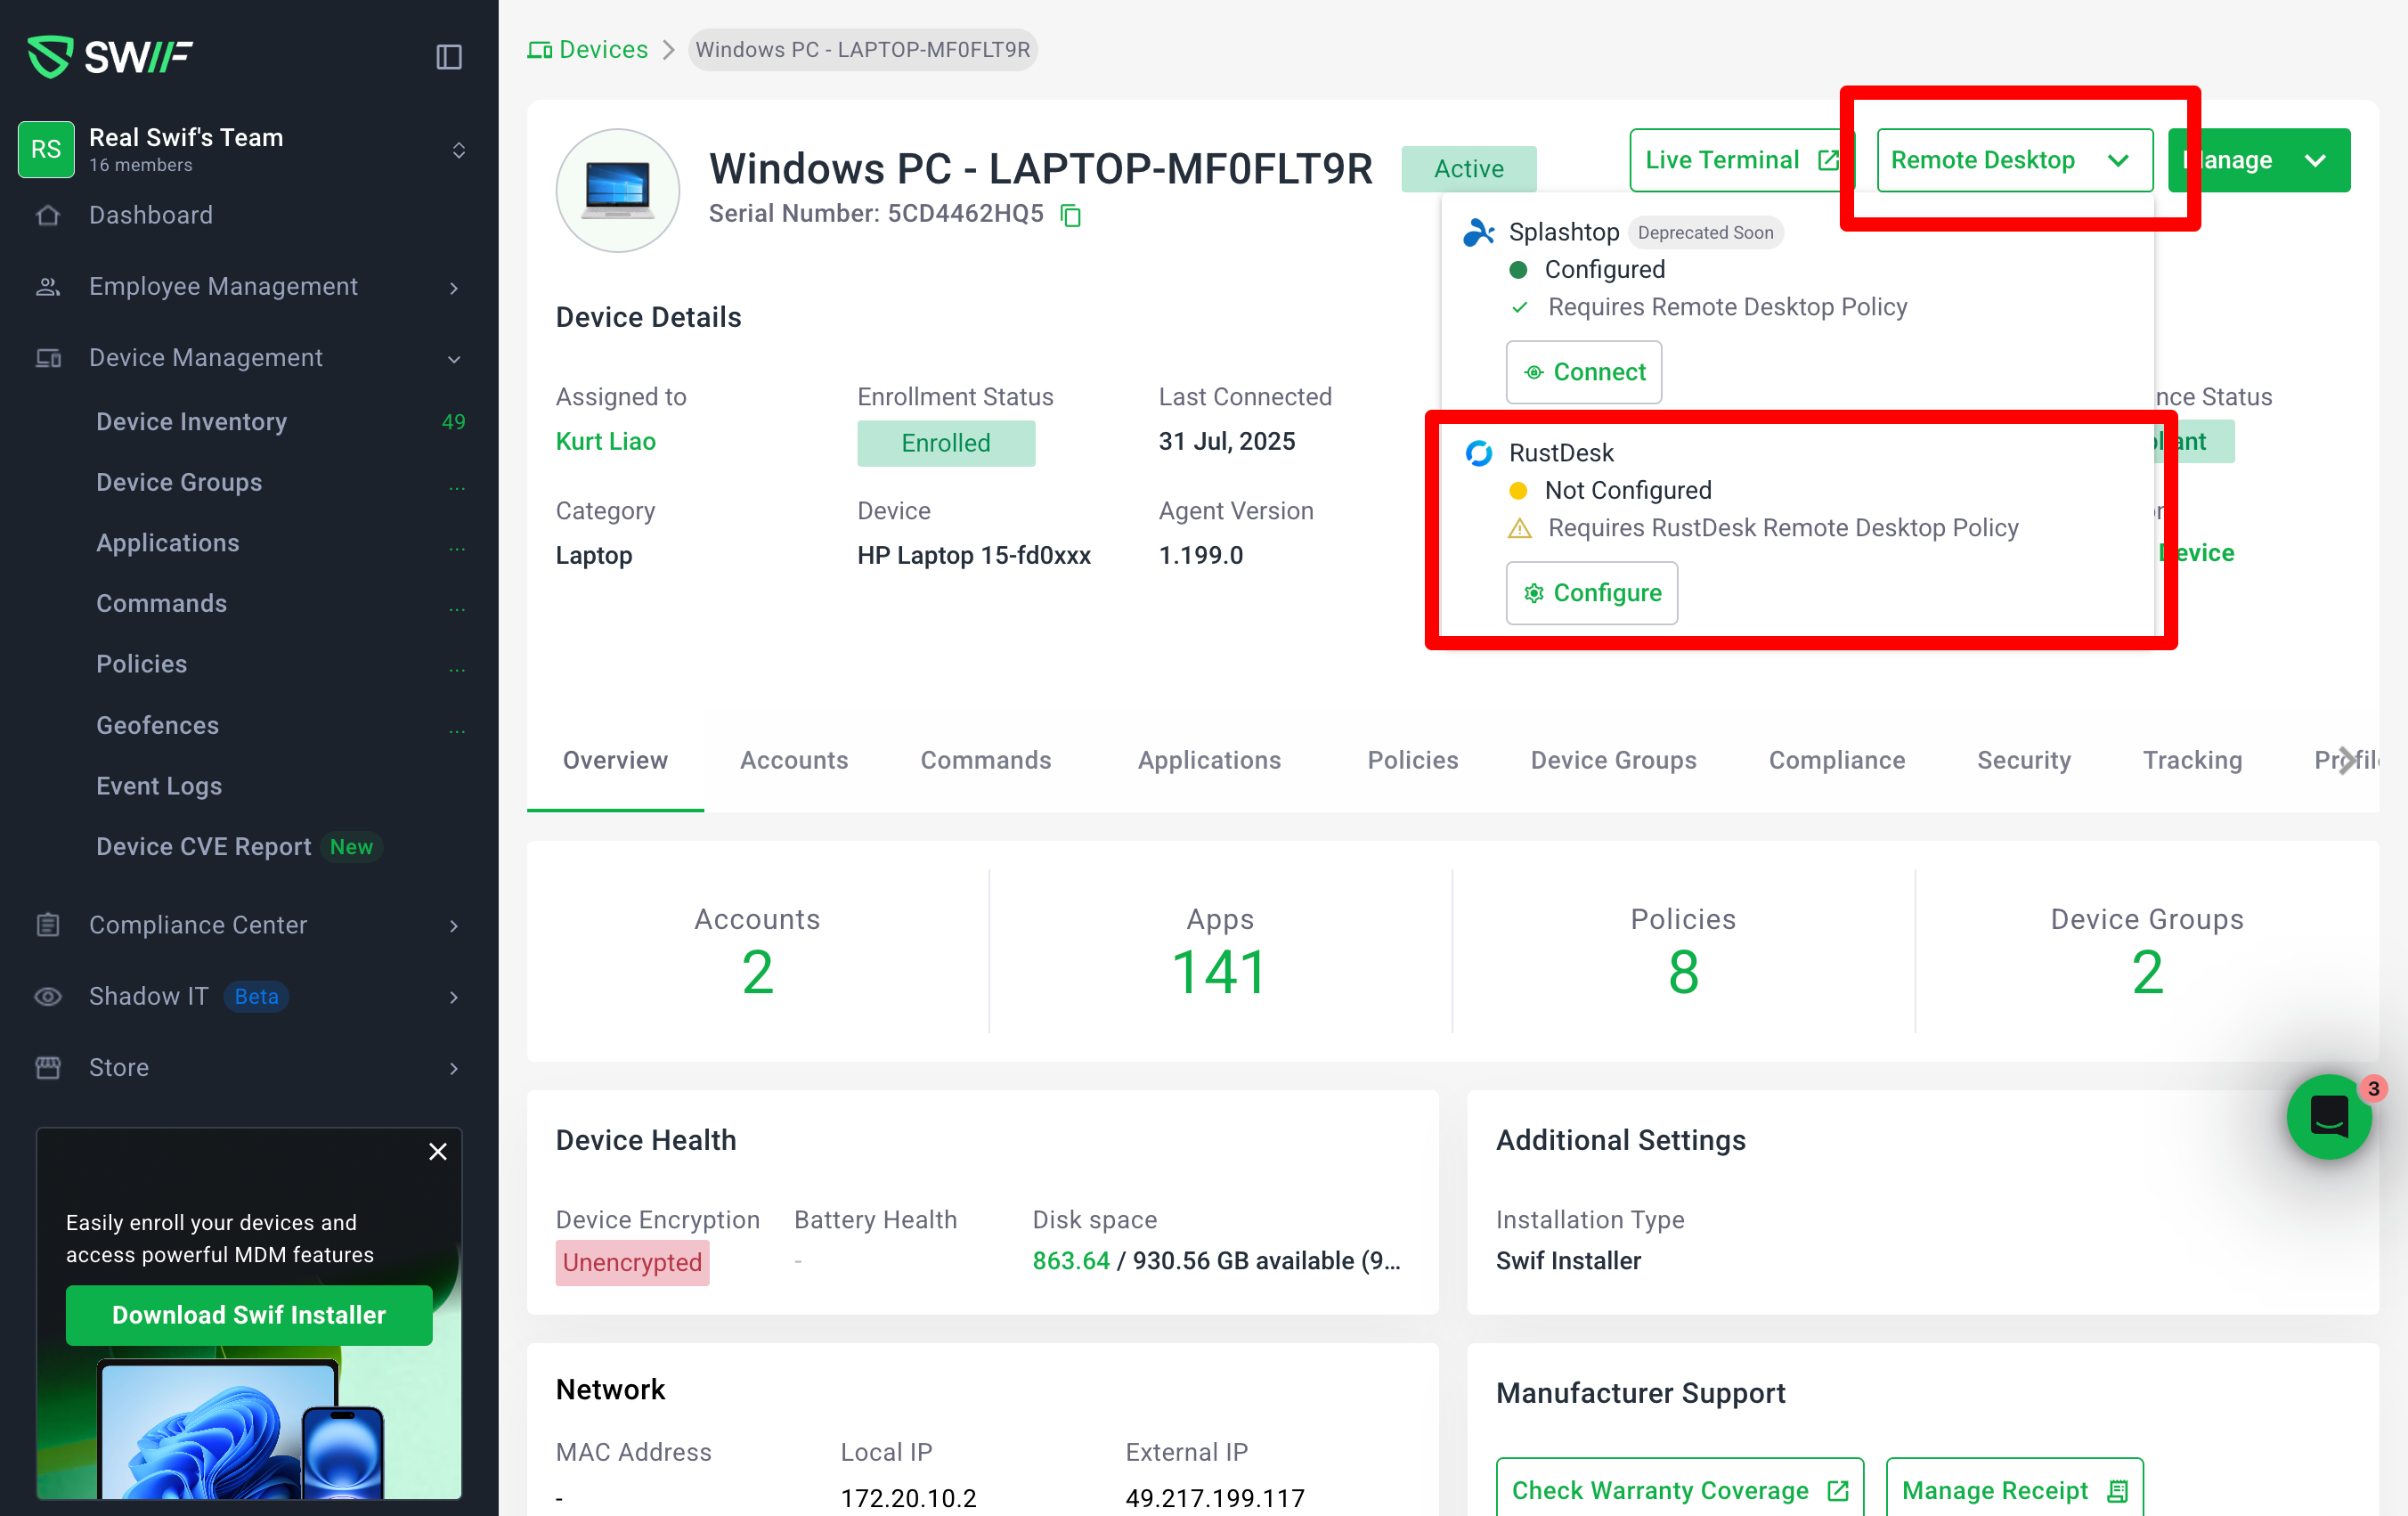
Task: Copy the device serial number
Action: 1070,215
